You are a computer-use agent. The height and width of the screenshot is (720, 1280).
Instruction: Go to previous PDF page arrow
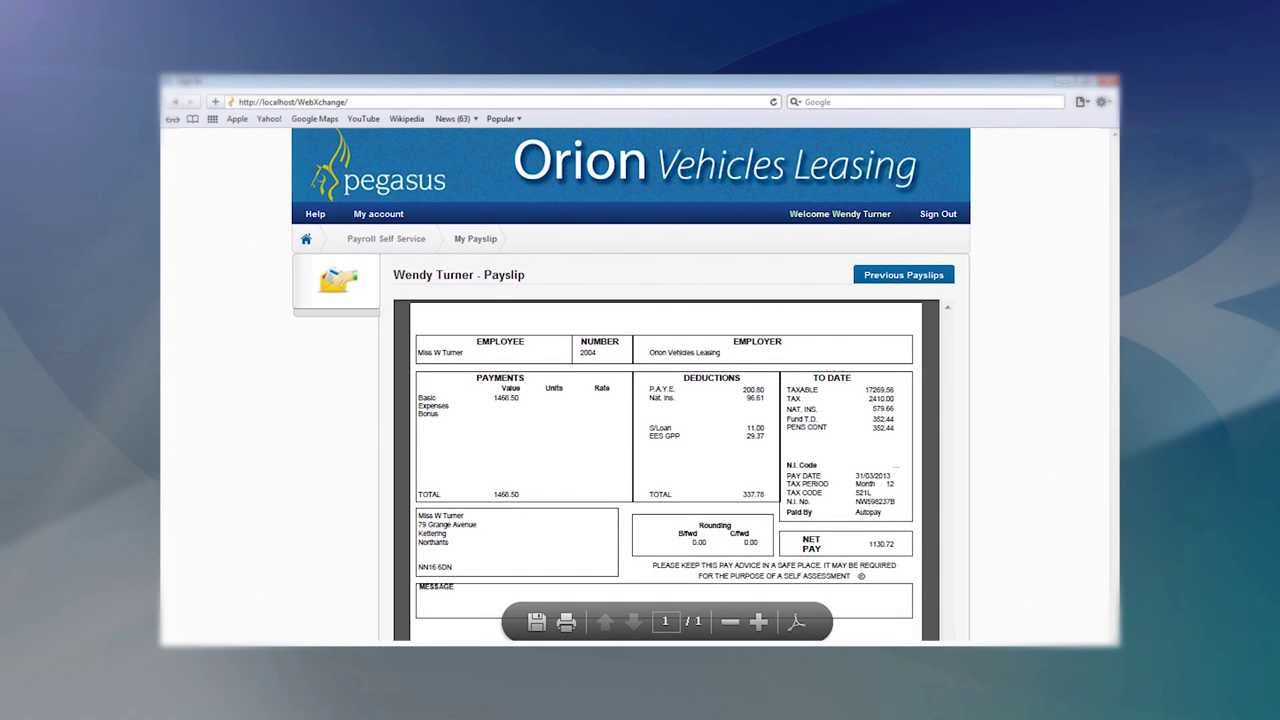(x=605, y=622)
